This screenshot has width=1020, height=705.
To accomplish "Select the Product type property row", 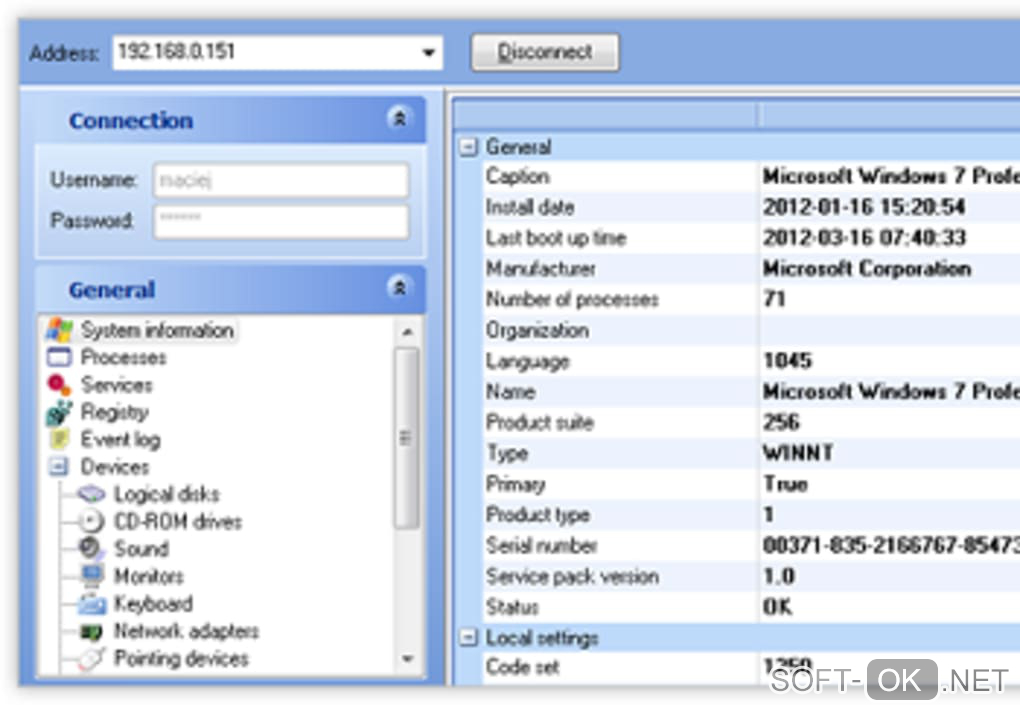I will [x=751, y=514].
